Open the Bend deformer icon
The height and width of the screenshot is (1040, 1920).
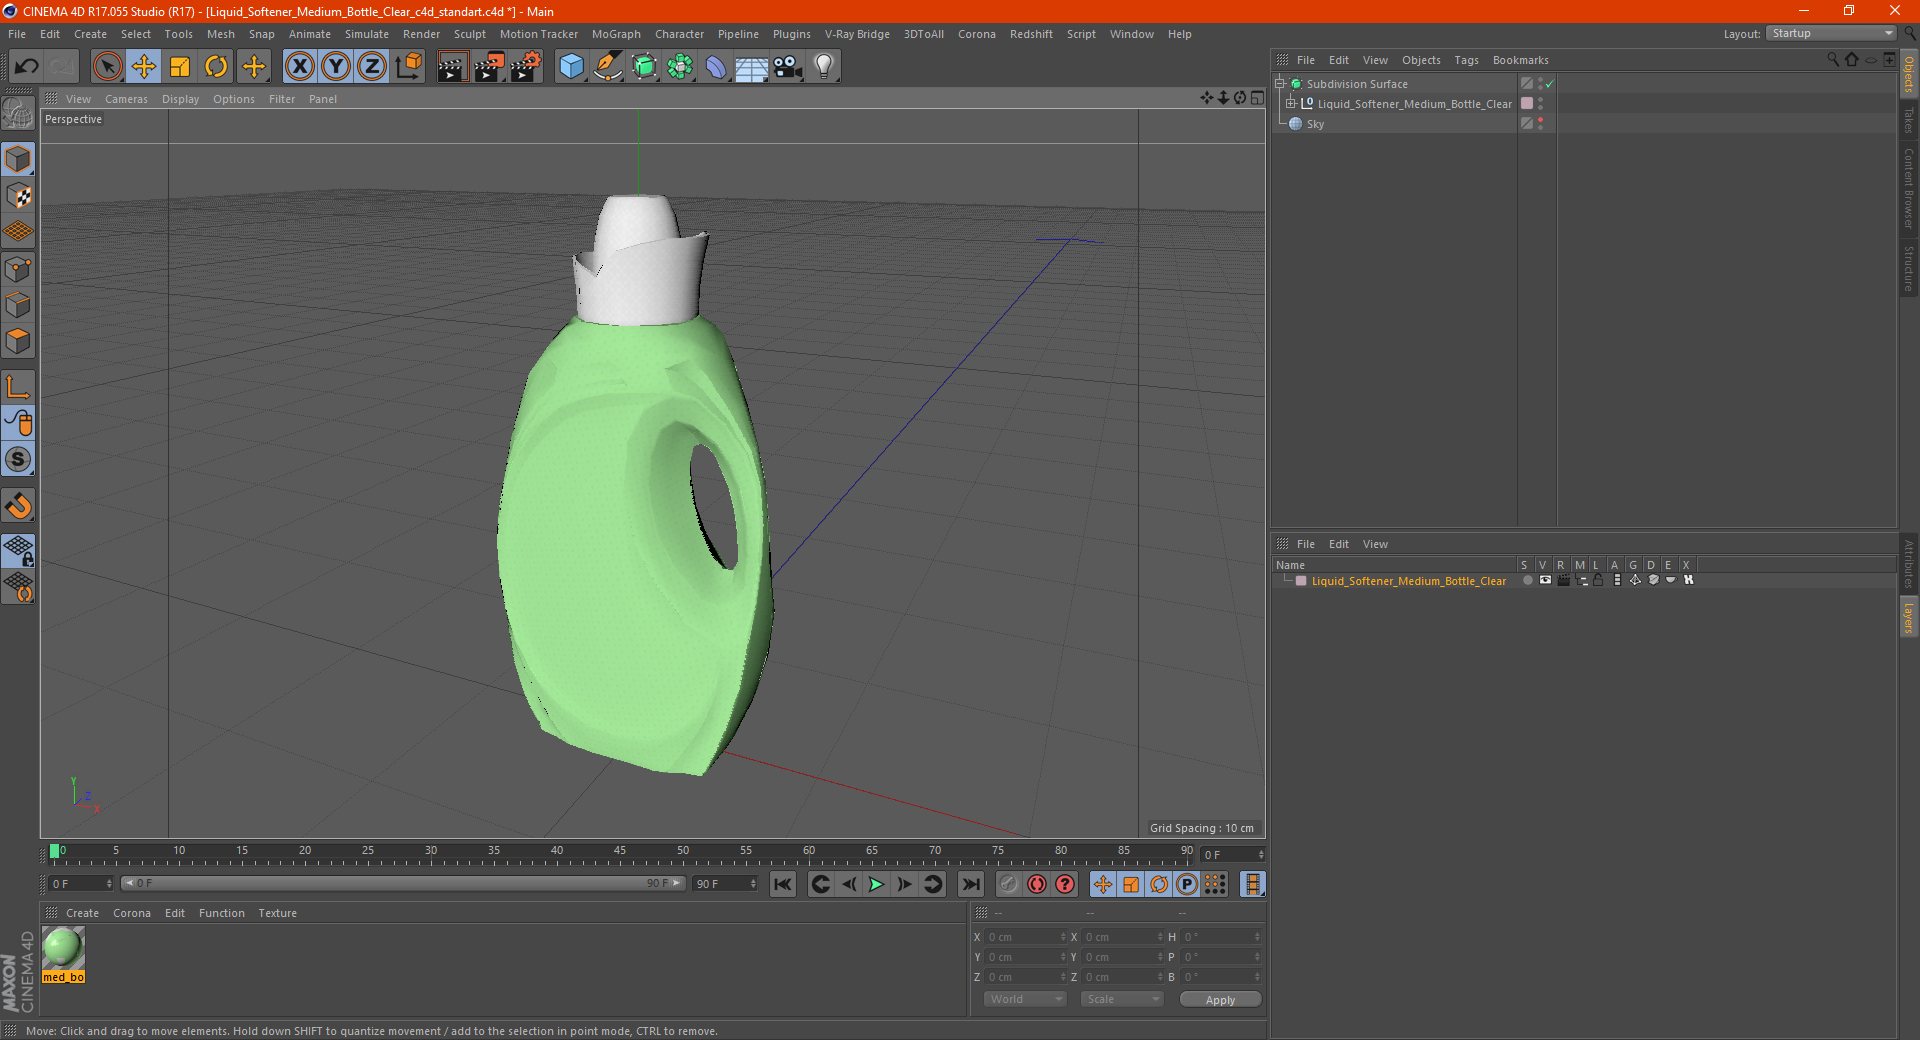pyautogui.click(x=716, y=67)
